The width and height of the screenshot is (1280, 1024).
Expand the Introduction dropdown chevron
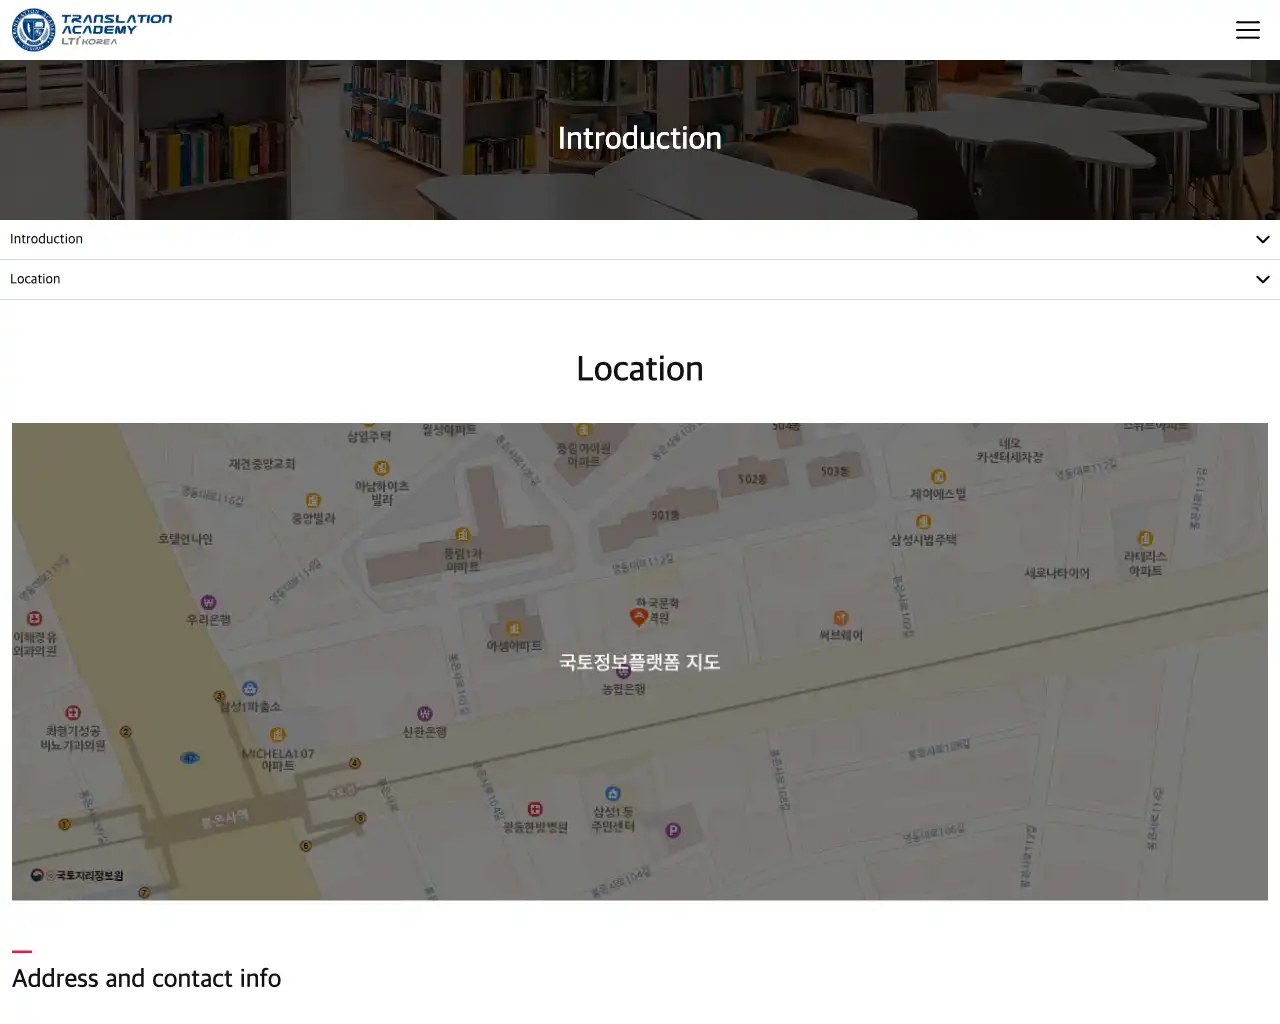(1262, 240)
